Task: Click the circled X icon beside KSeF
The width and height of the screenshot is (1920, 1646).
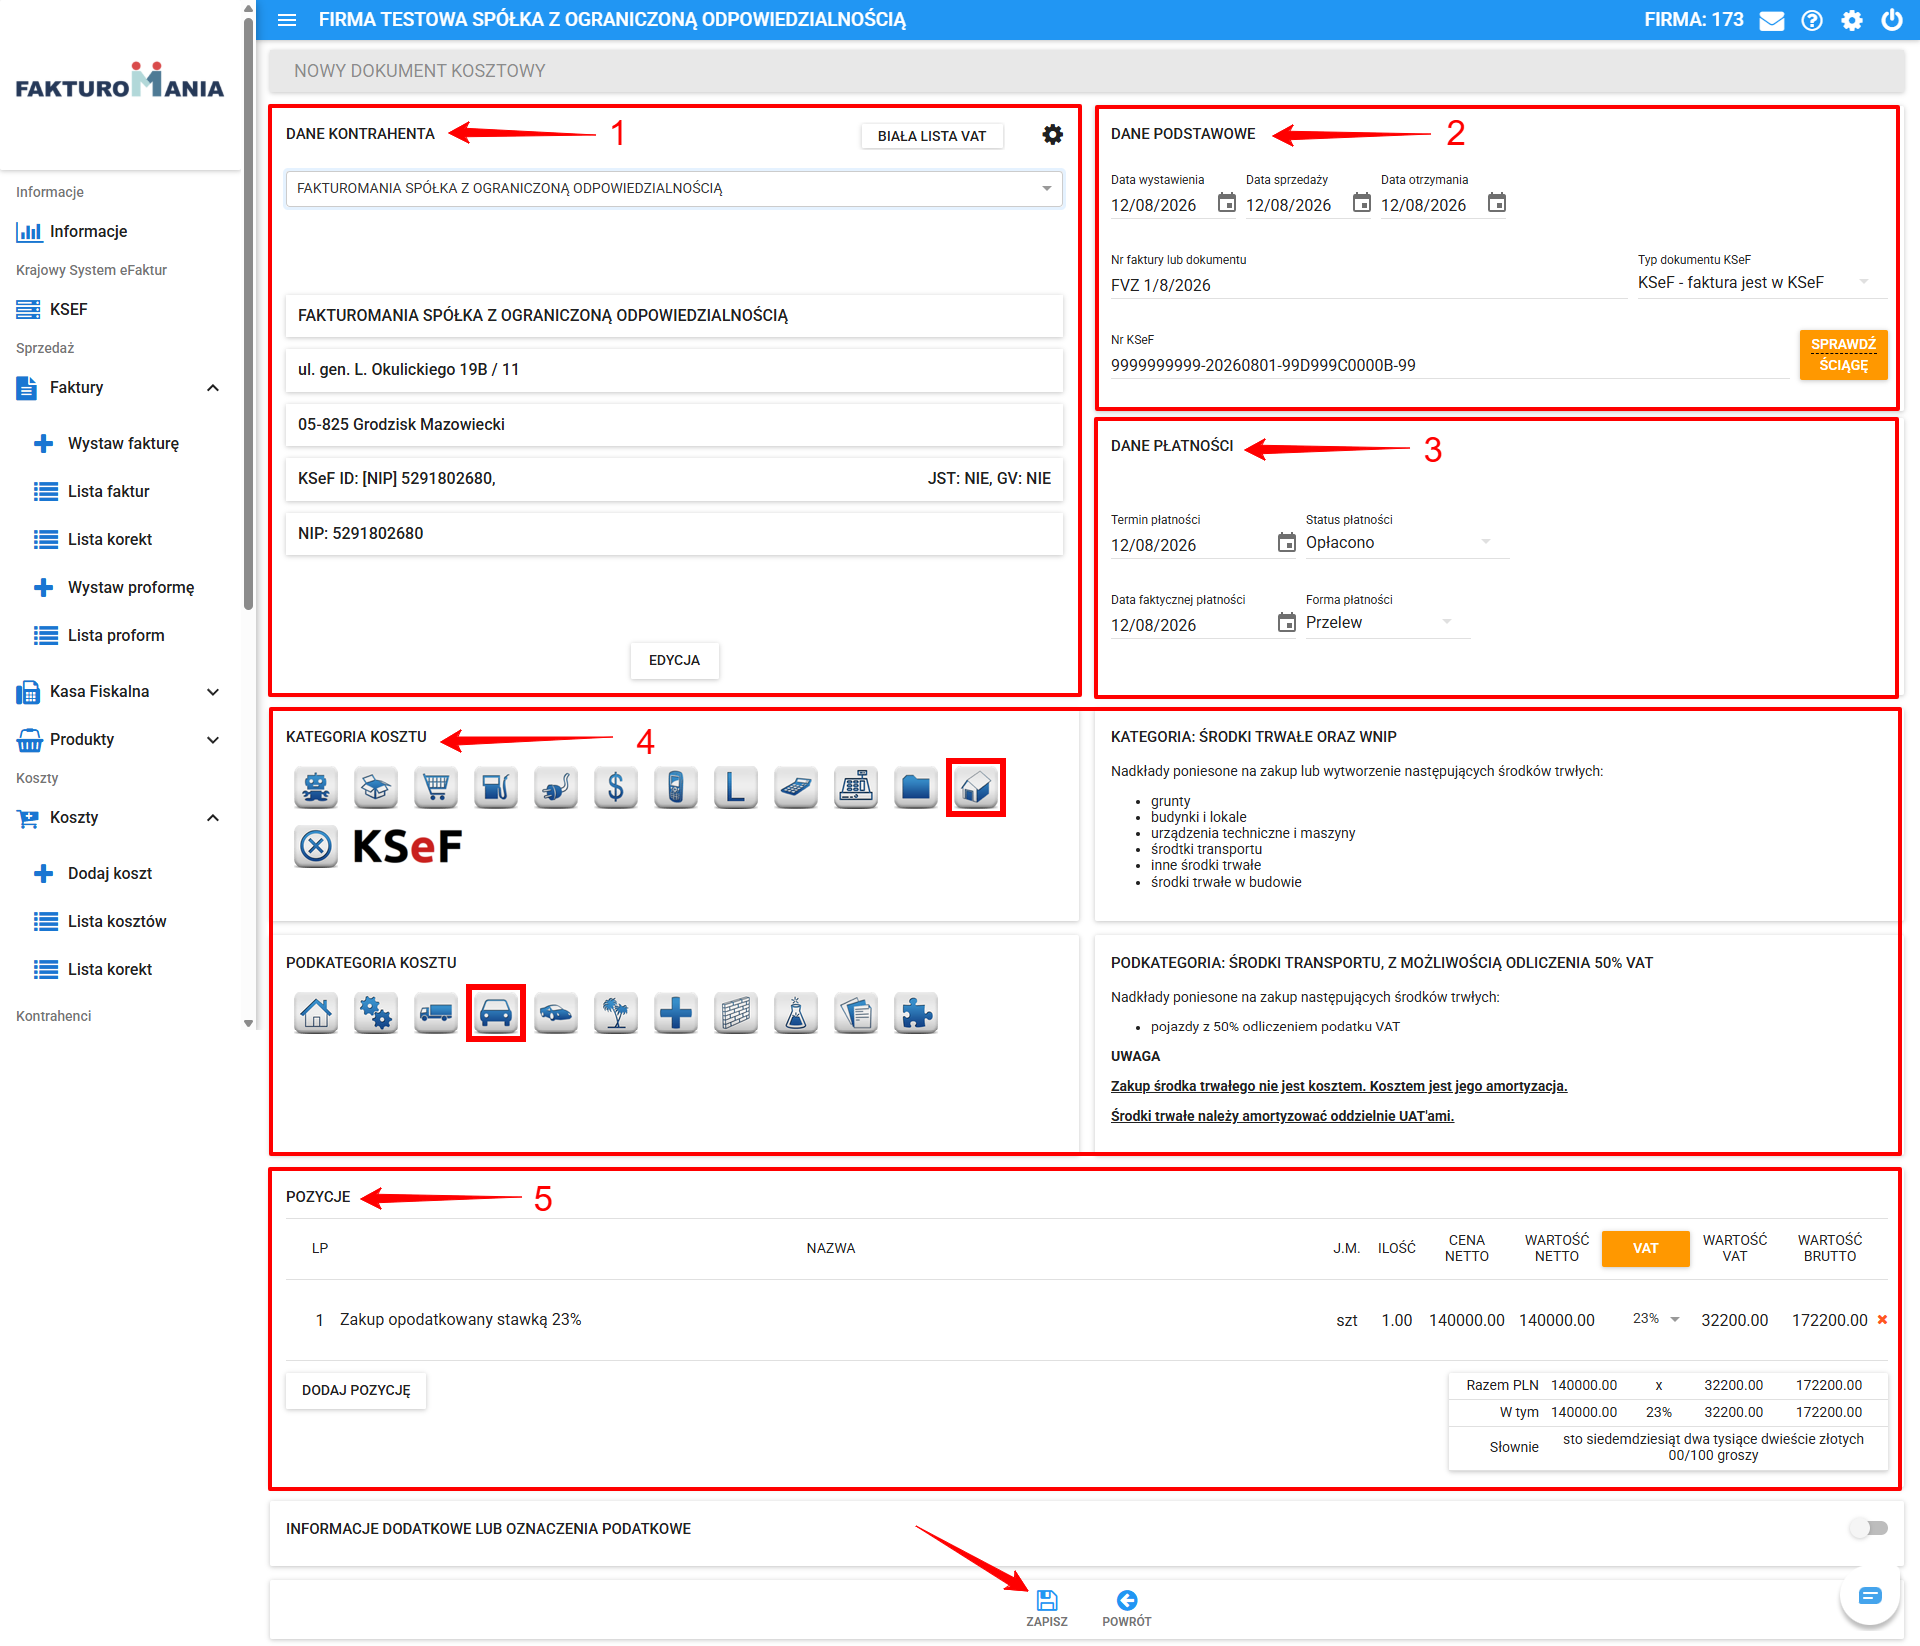Action: pos(316,847)
